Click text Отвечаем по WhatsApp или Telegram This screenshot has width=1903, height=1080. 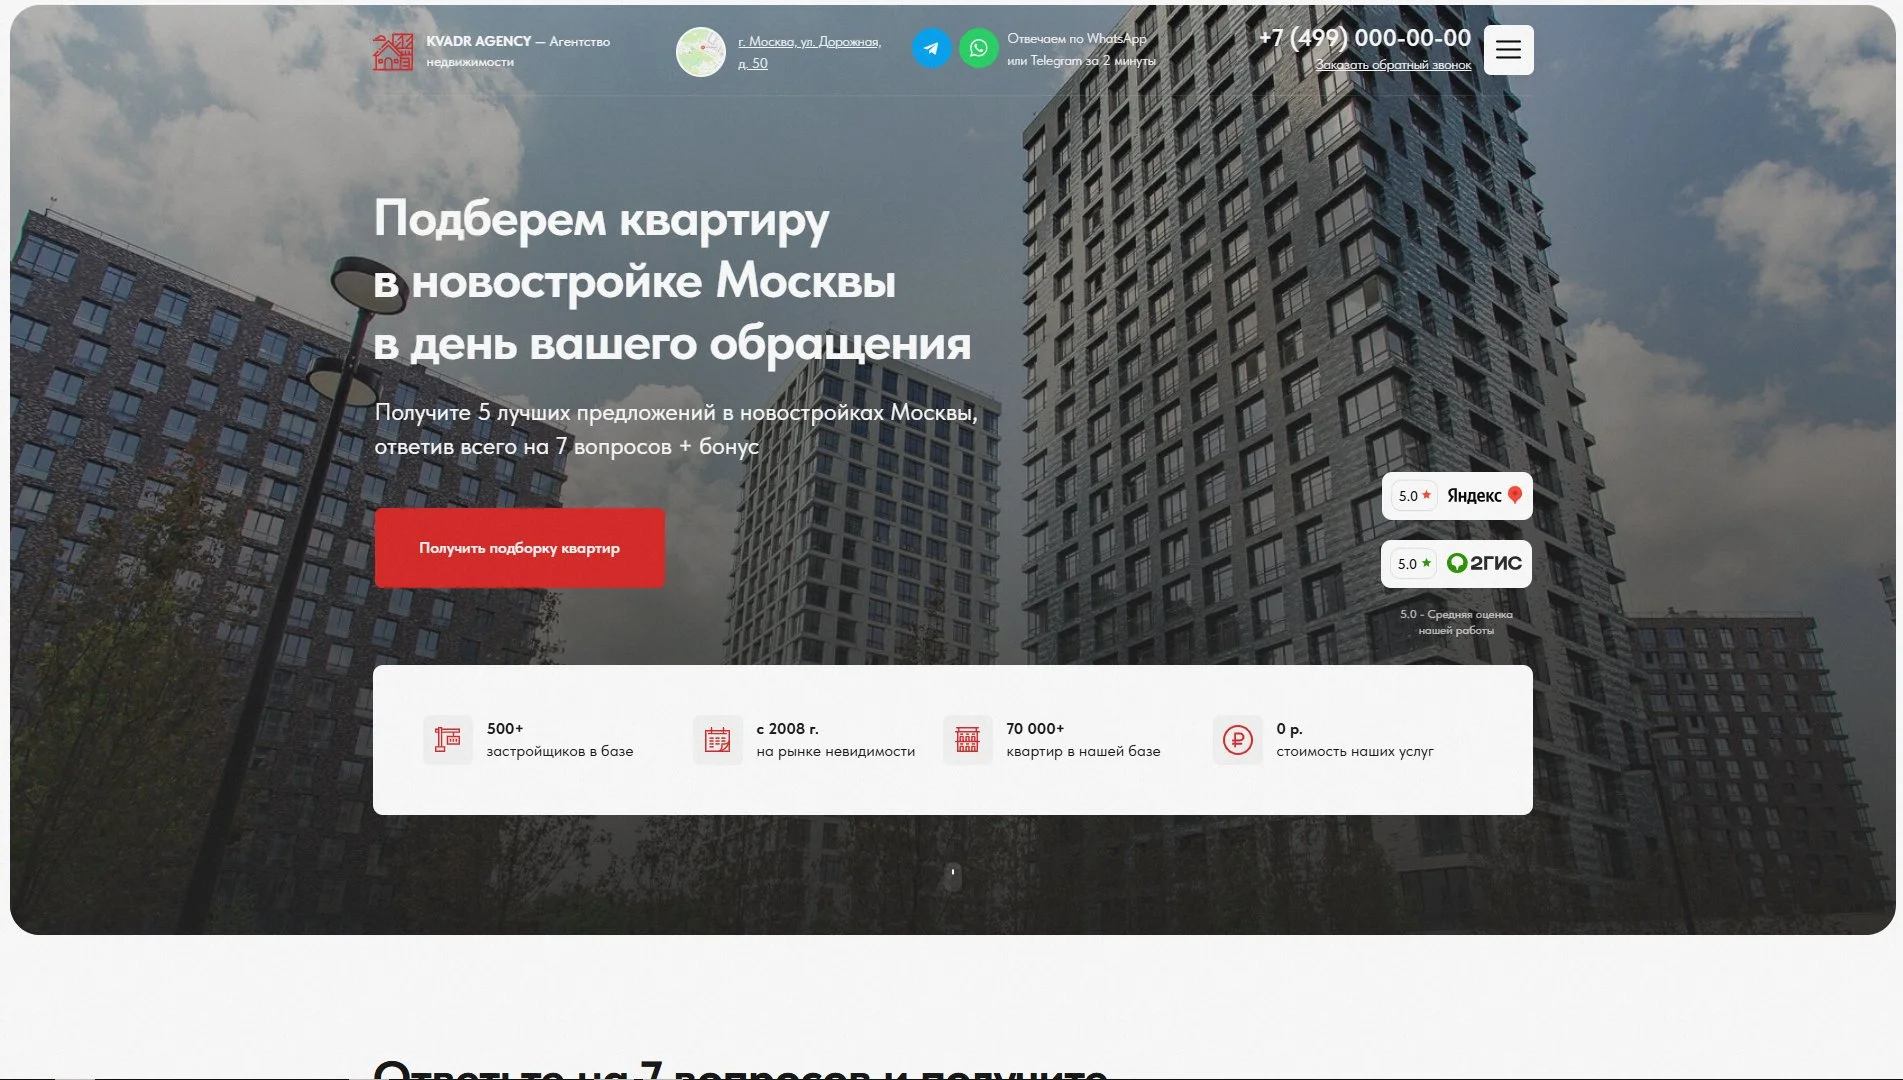coord(1081,49)
